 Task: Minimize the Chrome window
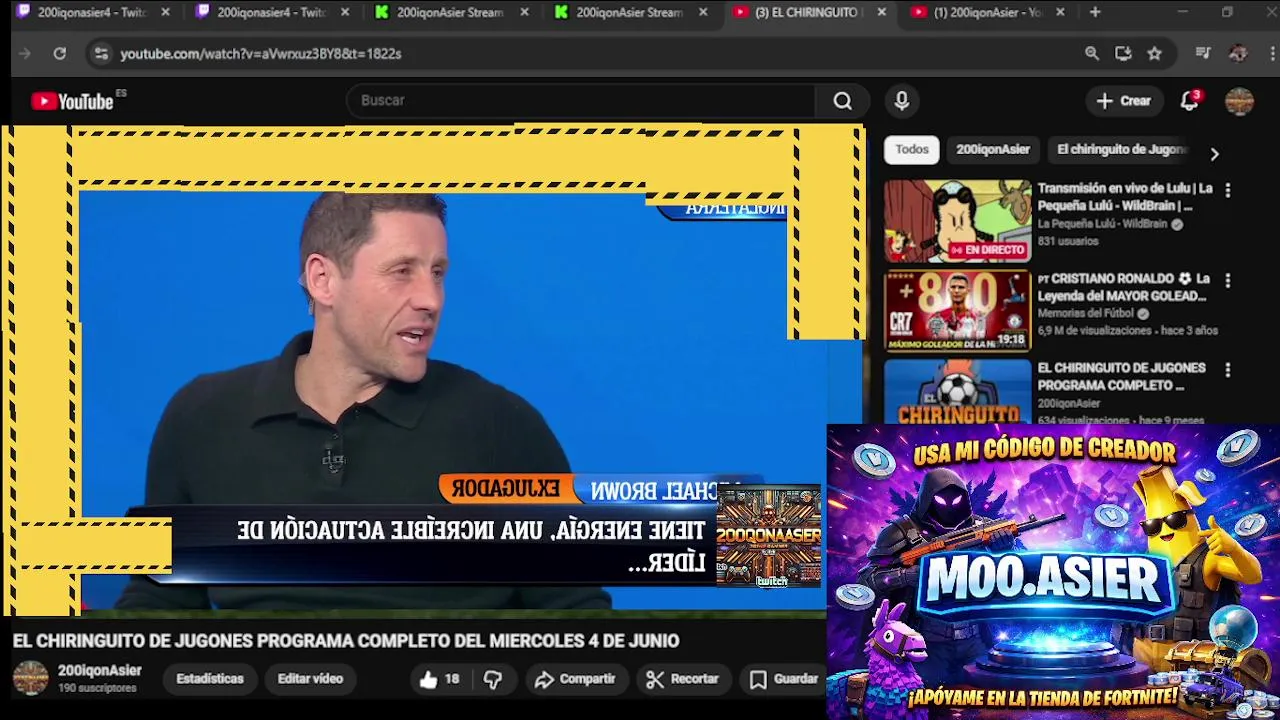click(1182, 12)
